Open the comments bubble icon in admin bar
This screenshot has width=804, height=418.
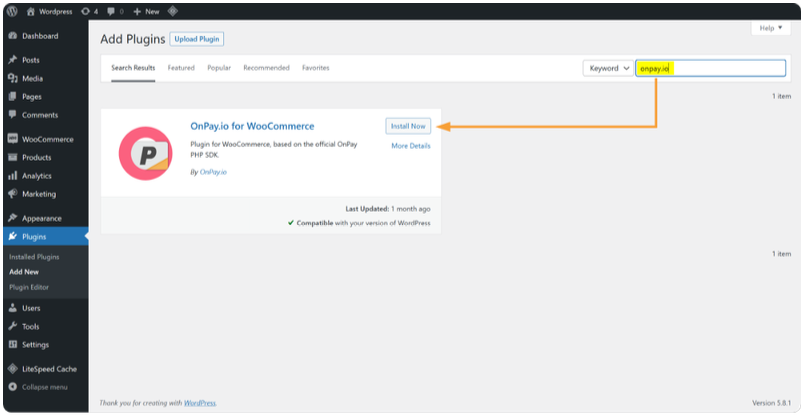click(112, 11)
